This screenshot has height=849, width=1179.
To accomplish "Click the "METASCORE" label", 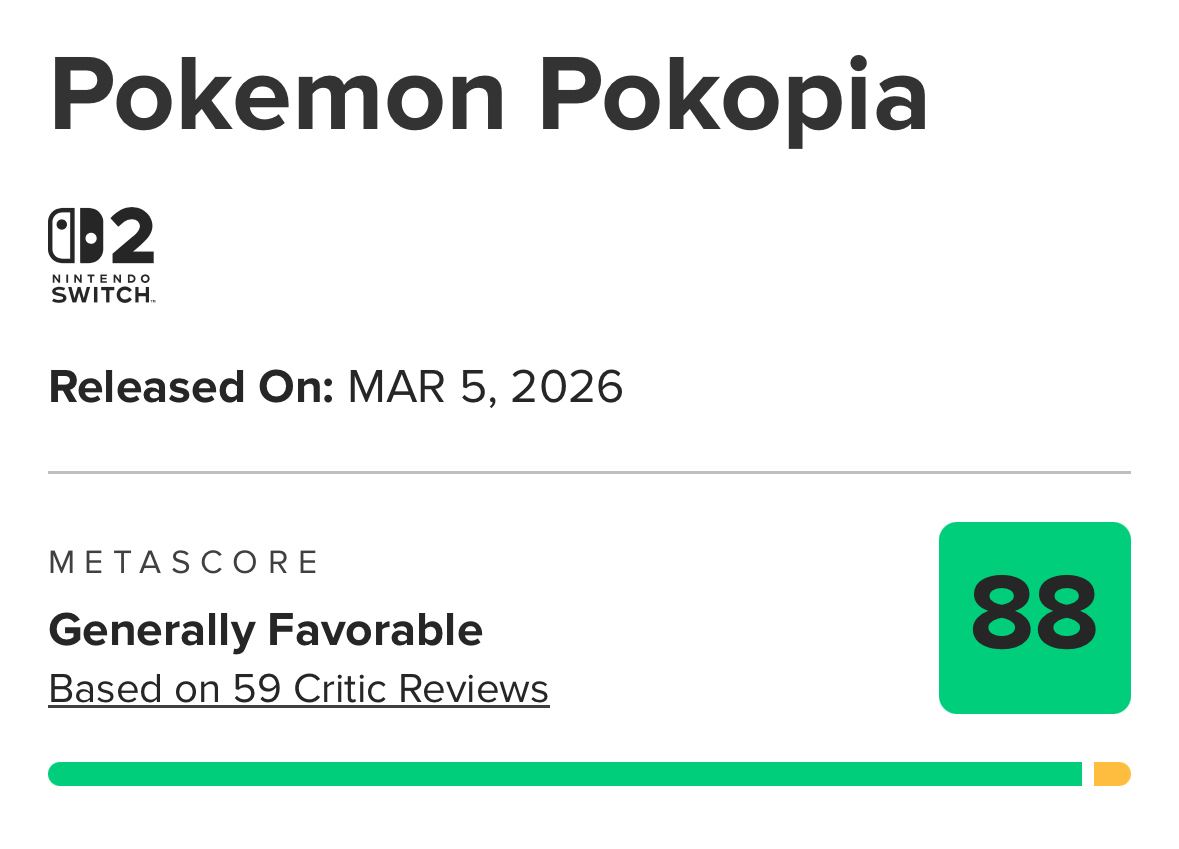I will click(x=184, y=562).
